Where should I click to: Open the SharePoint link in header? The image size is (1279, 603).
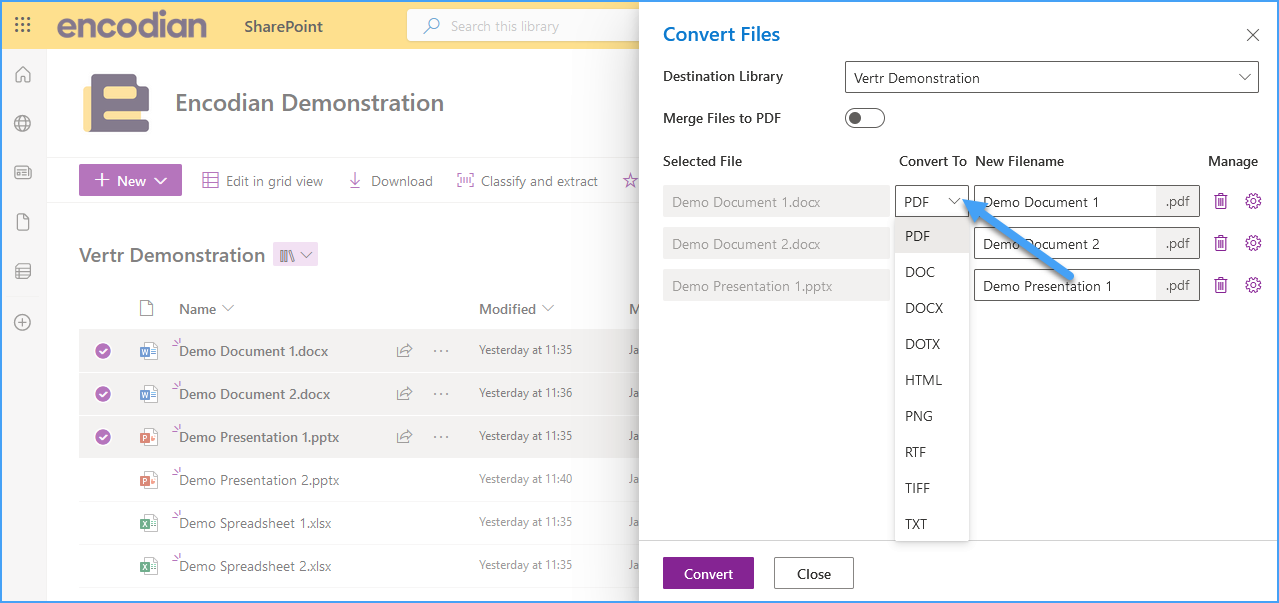point(284,26)
